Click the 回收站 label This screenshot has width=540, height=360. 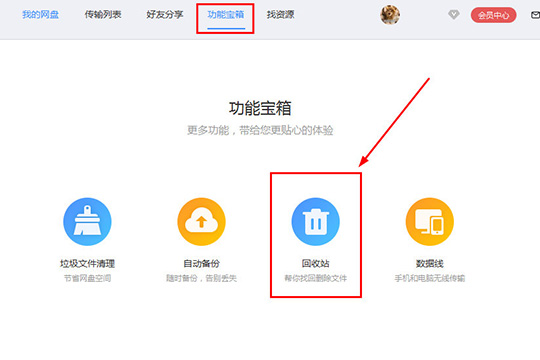click(315, 264)
